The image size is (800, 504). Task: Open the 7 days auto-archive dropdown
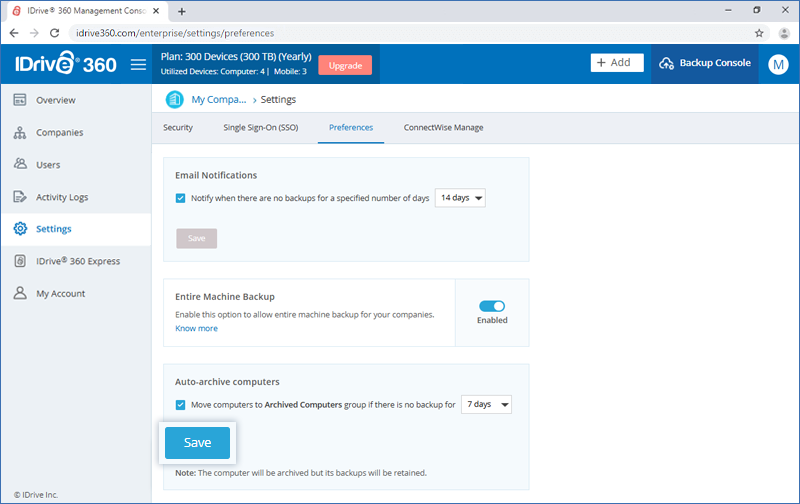pos(487,405)
